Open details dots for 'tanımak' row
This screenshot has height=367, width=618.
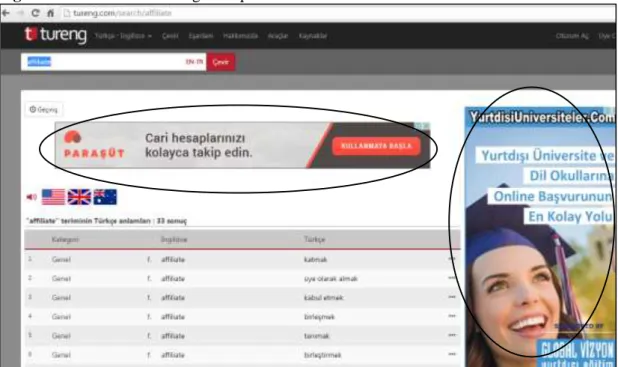point(452,335)
